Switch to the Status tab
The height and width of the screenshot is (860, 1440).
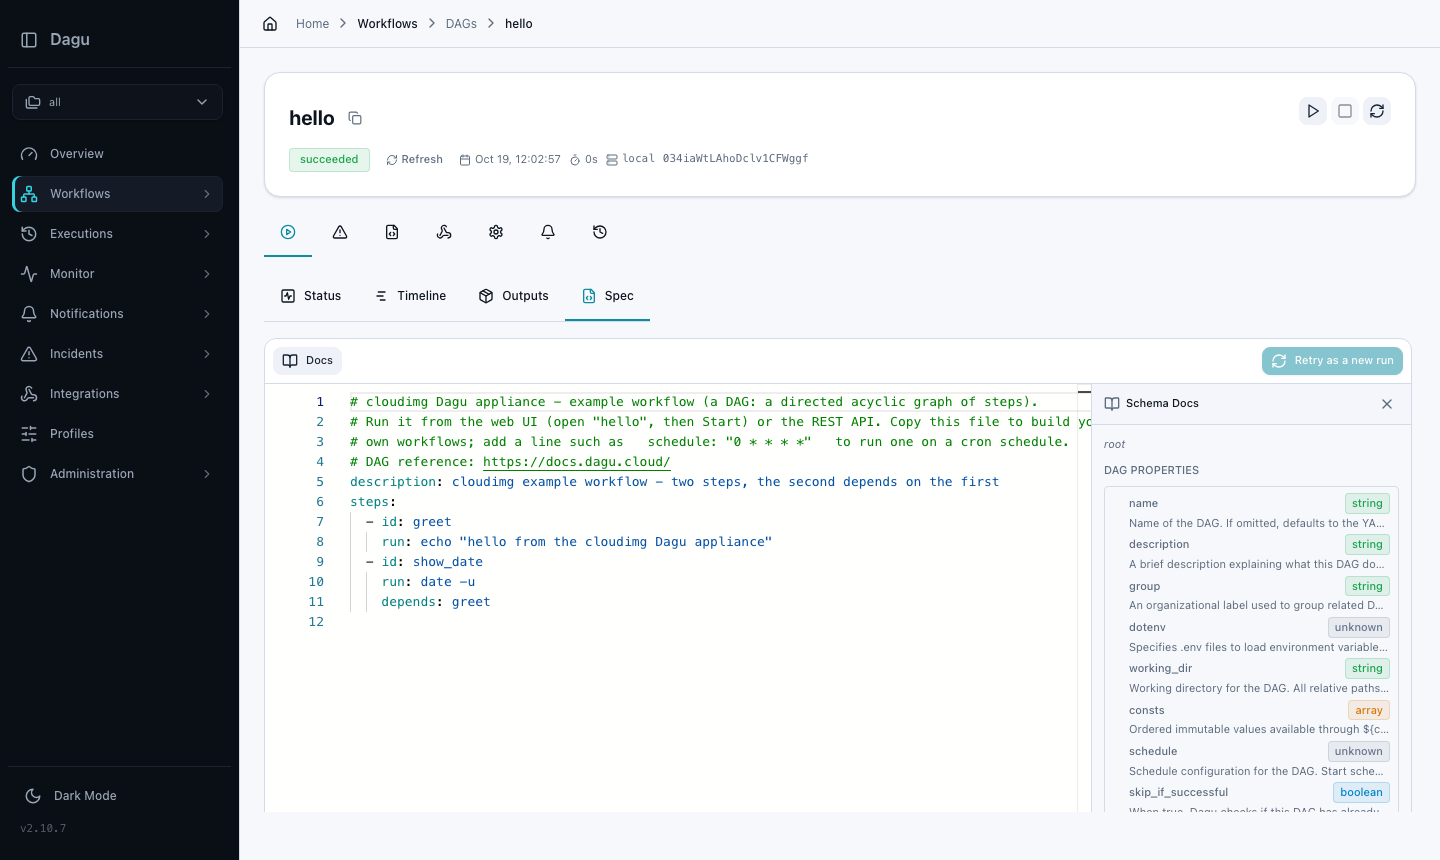click(311, 296)
